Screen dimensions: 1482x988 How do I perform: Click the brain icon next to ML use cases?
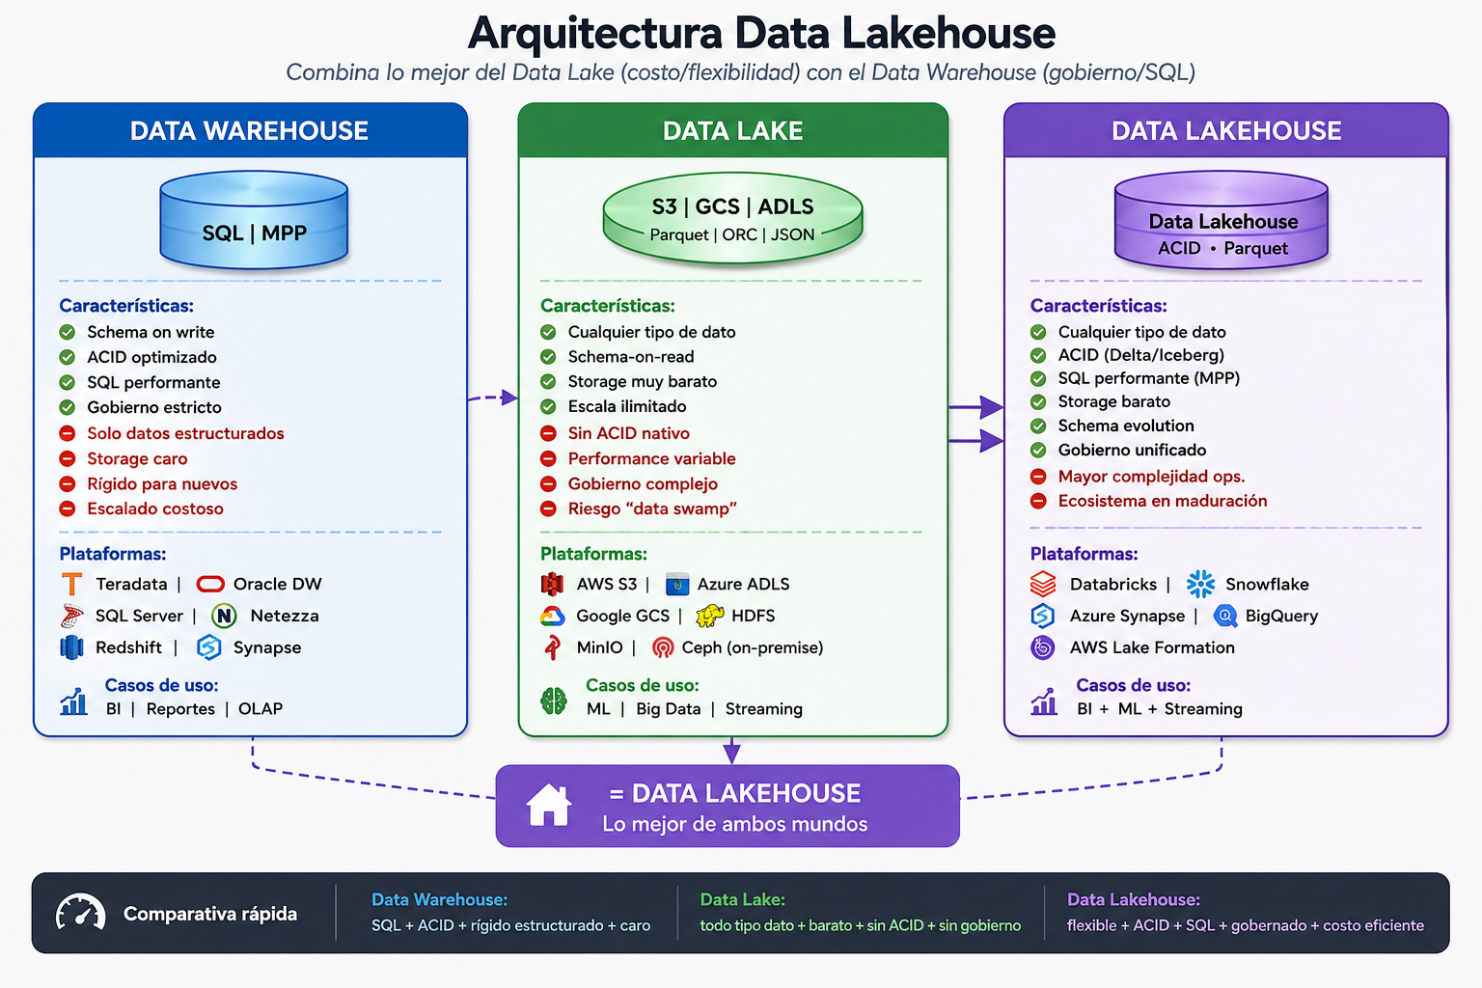coord(554,700)
